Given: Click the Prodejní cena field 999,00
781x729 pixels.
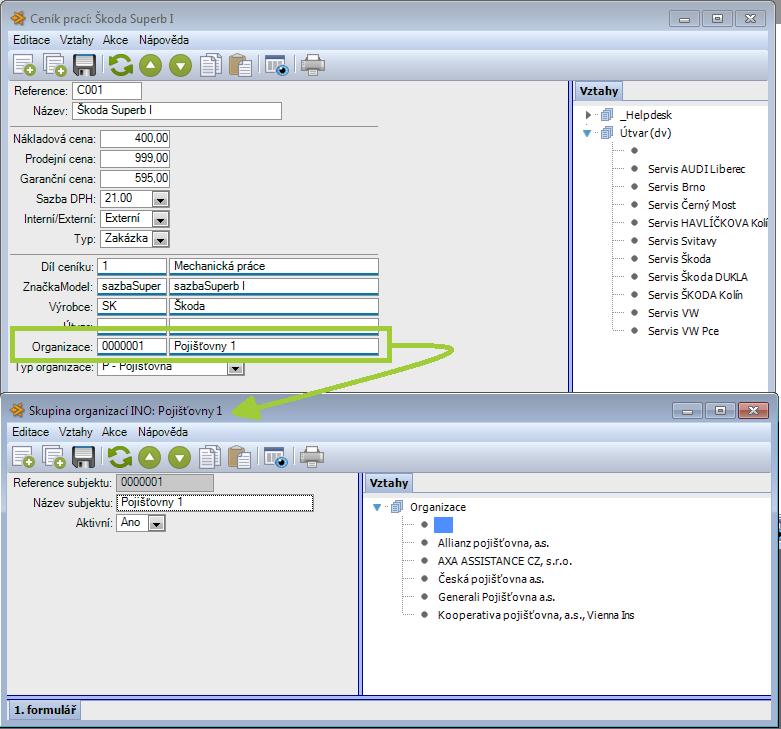Looking at the screenshot, I should click(135, 159).
